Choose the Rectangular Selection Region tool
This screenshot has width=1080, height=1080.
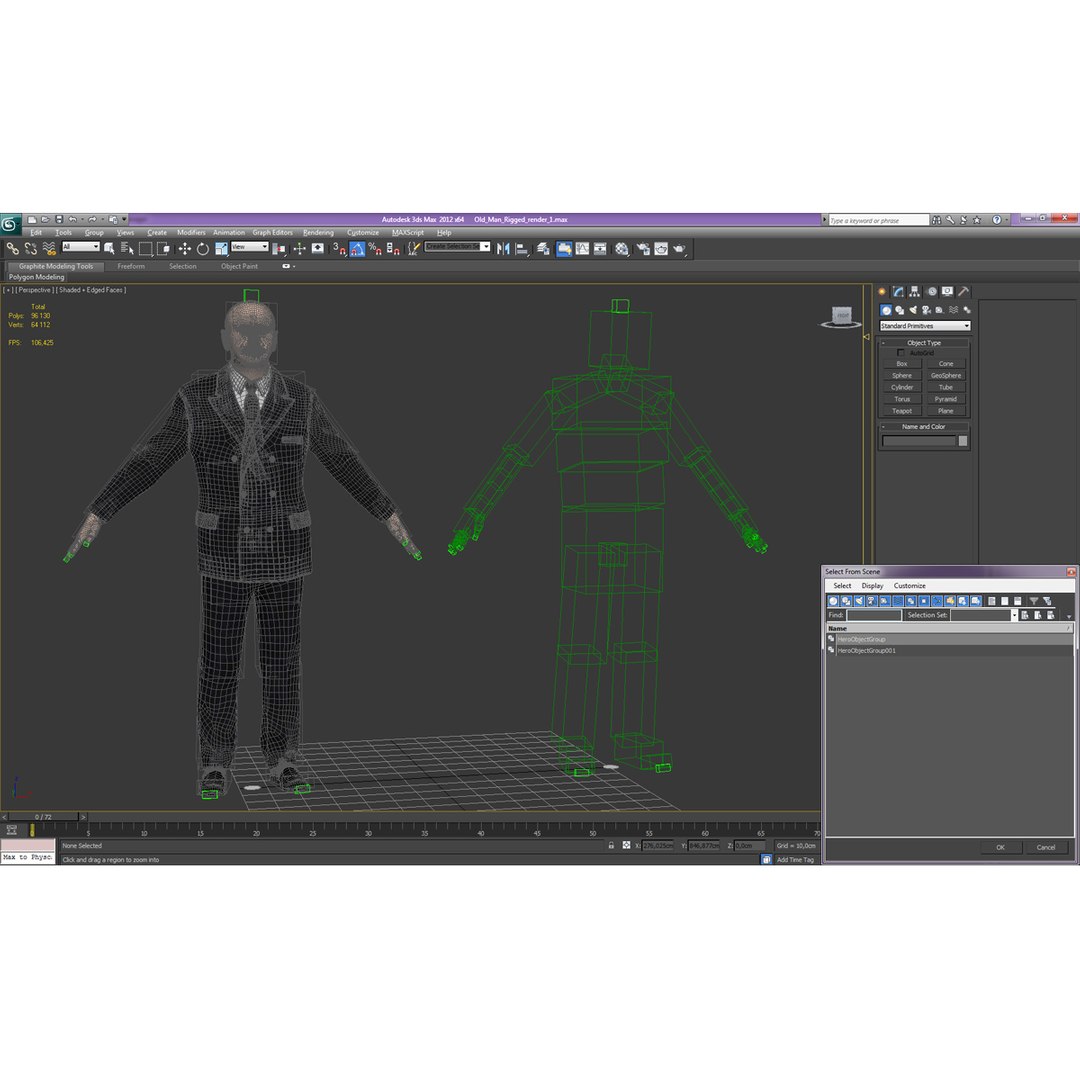145,249
